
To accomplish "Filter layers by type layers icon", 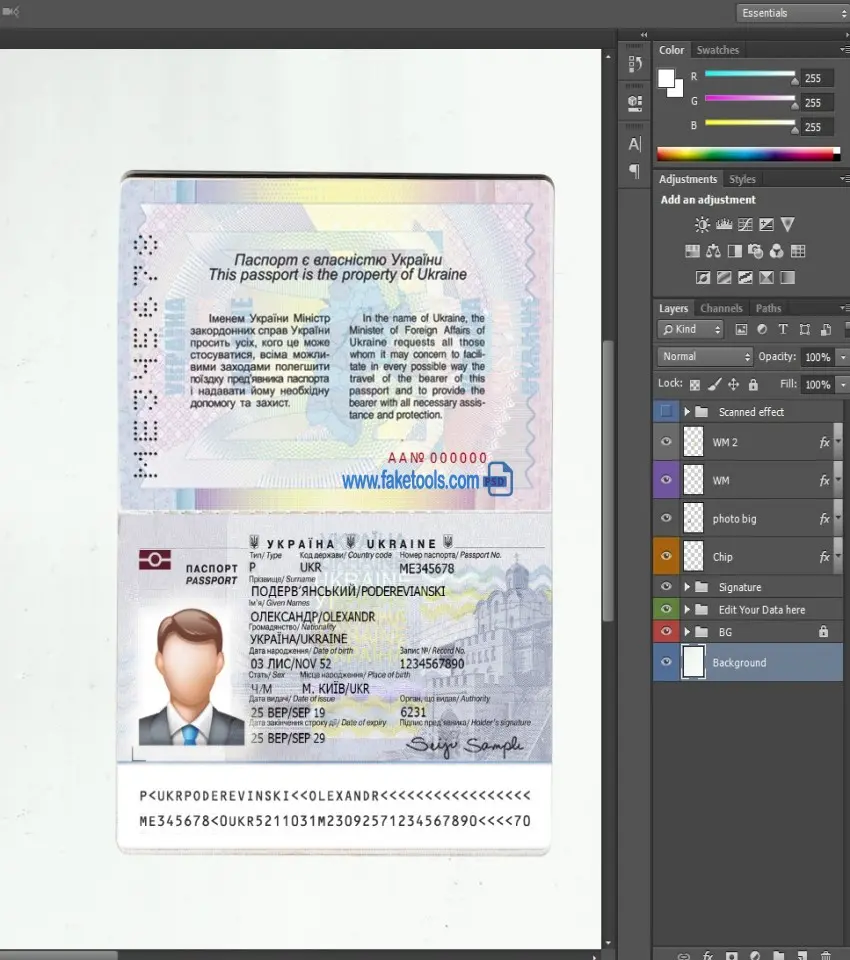I will [782, 329].
